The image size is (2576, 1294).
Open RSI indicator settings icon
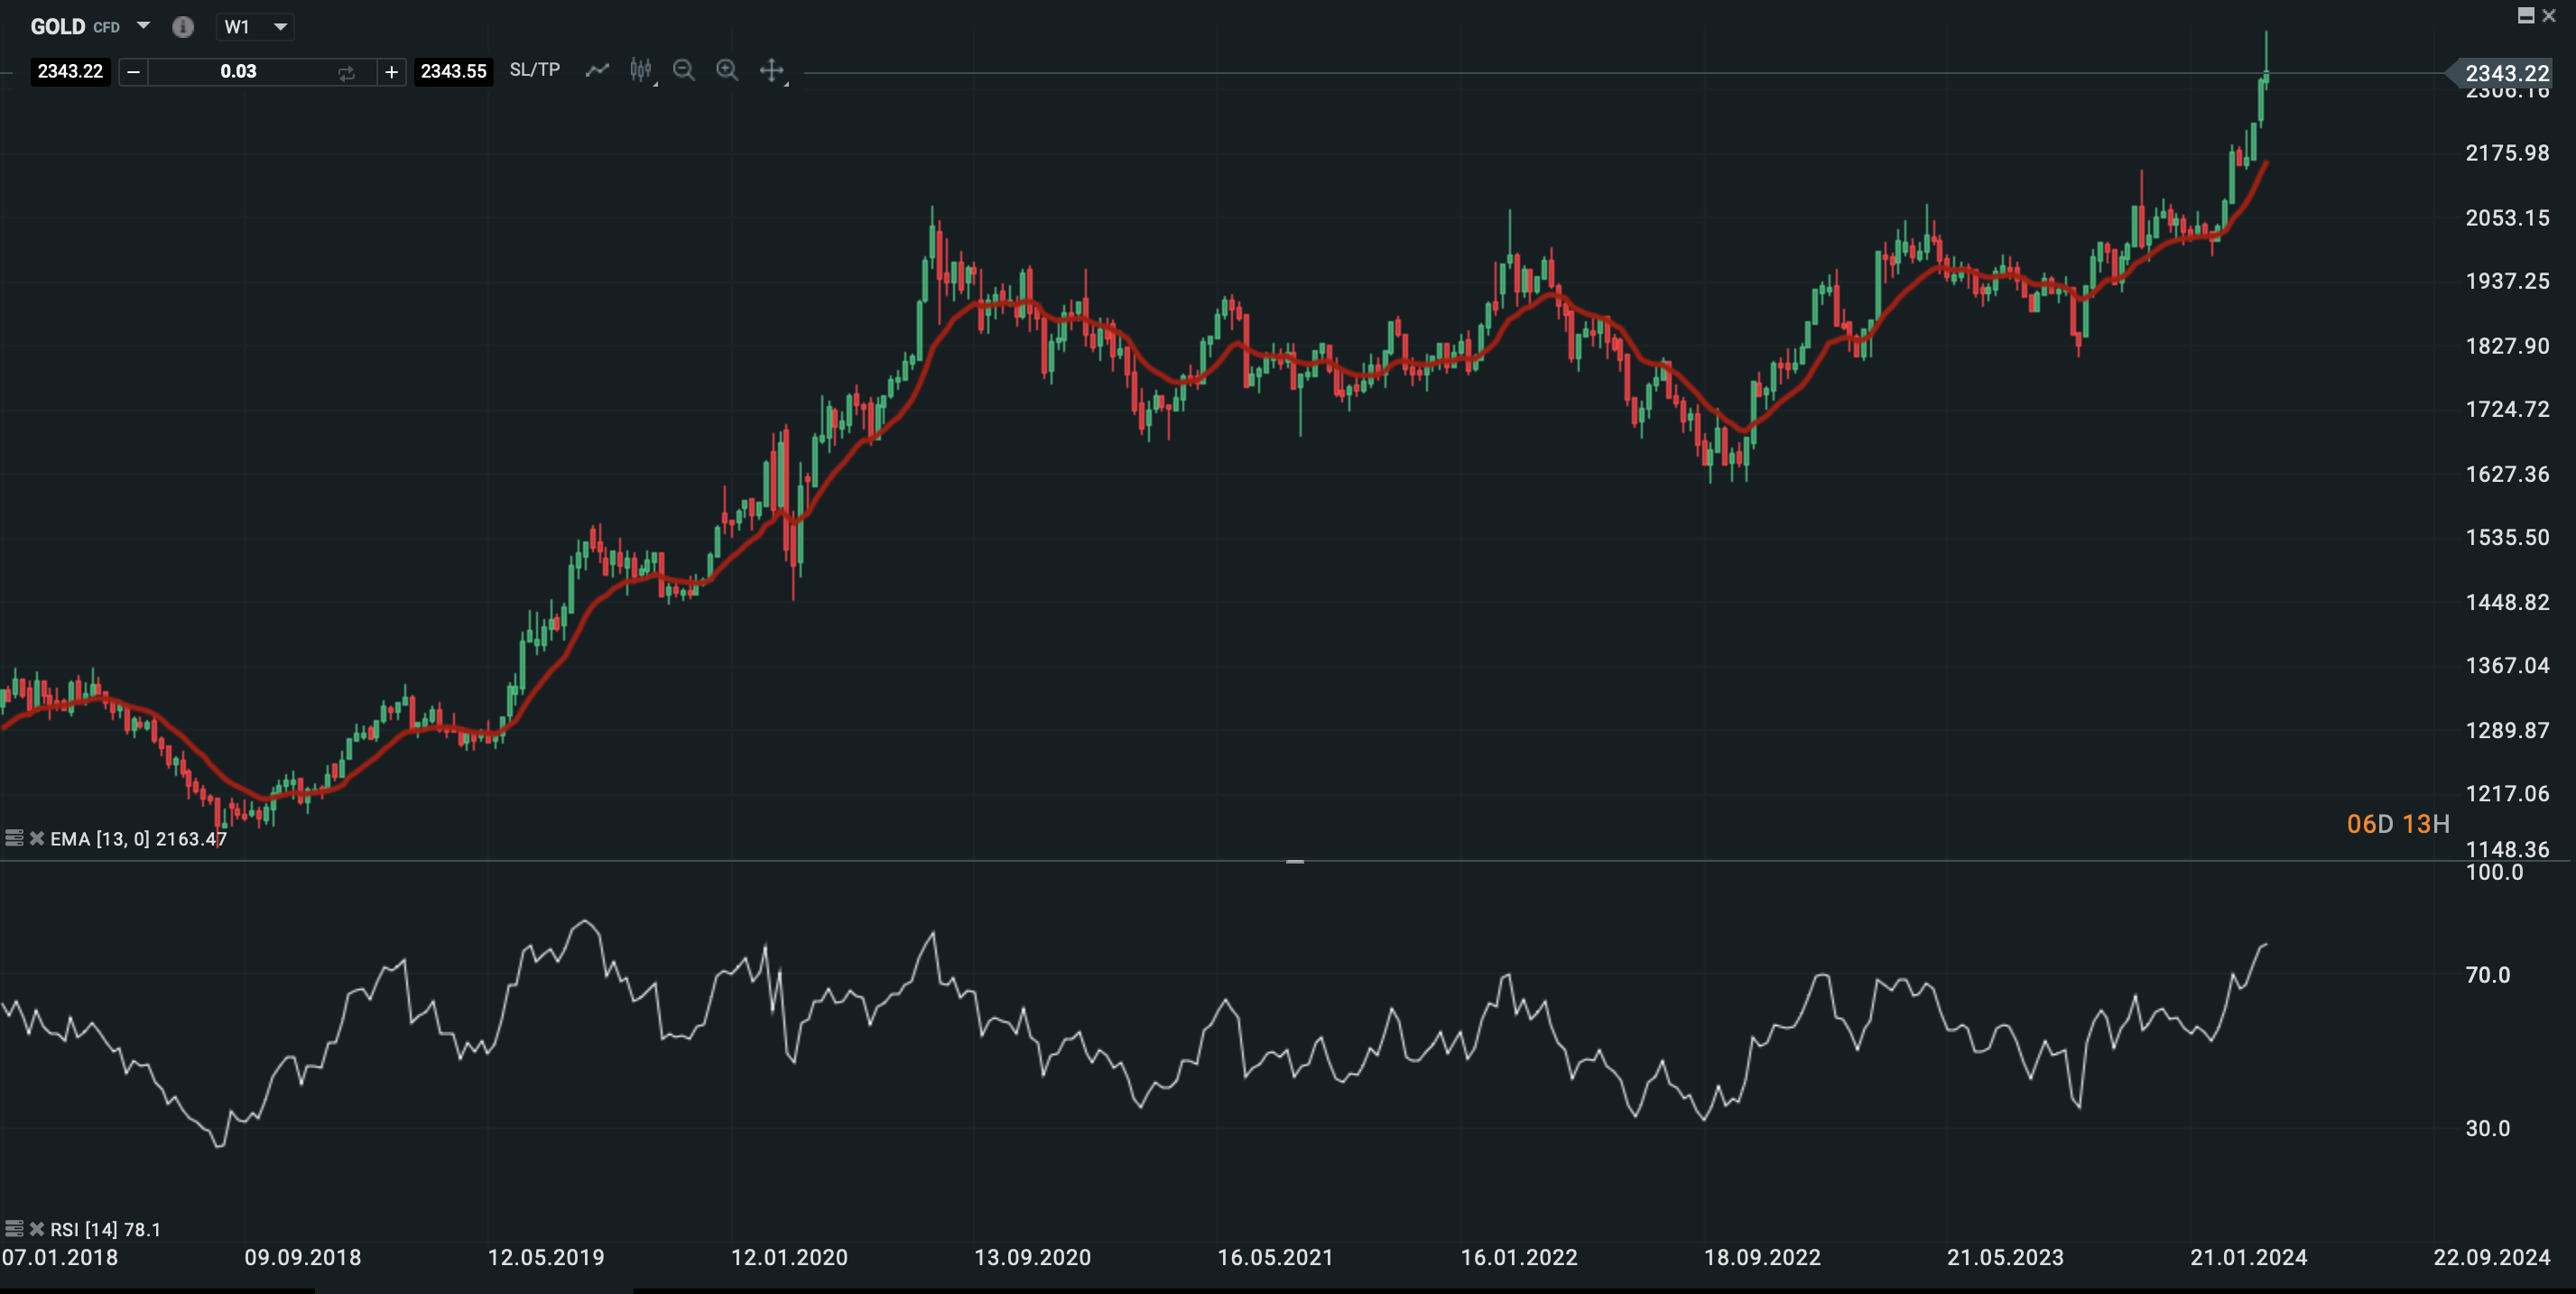(x=14, y=1229)
